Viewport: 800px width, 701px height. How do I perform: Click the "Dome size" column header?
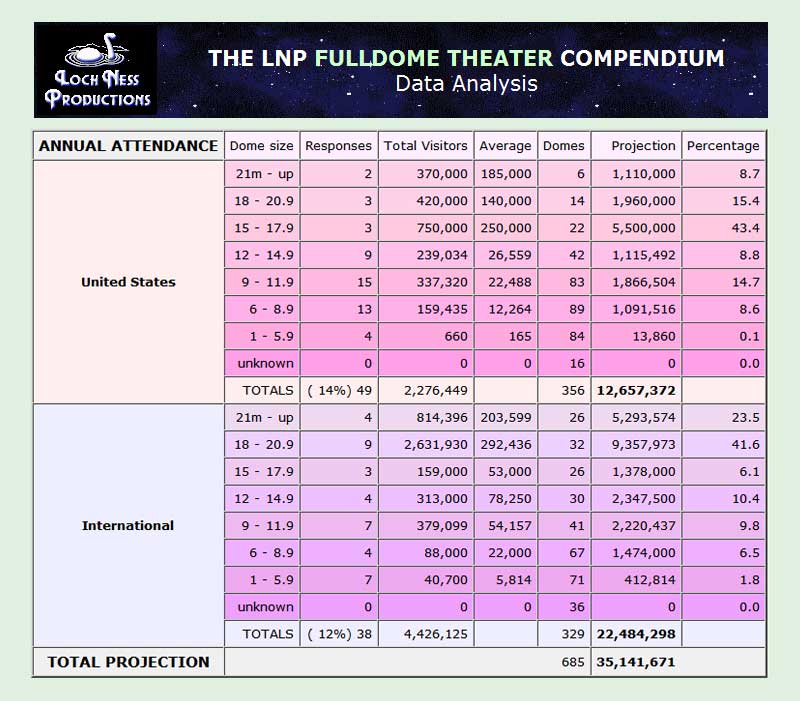[x=262, y=146]
